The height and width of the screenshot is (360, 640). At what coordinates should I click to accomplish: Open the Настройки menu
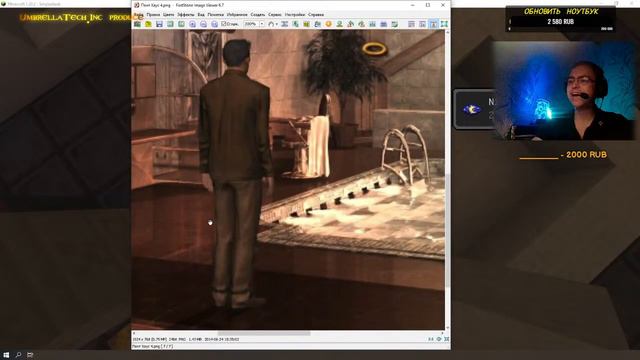[295, 15]
